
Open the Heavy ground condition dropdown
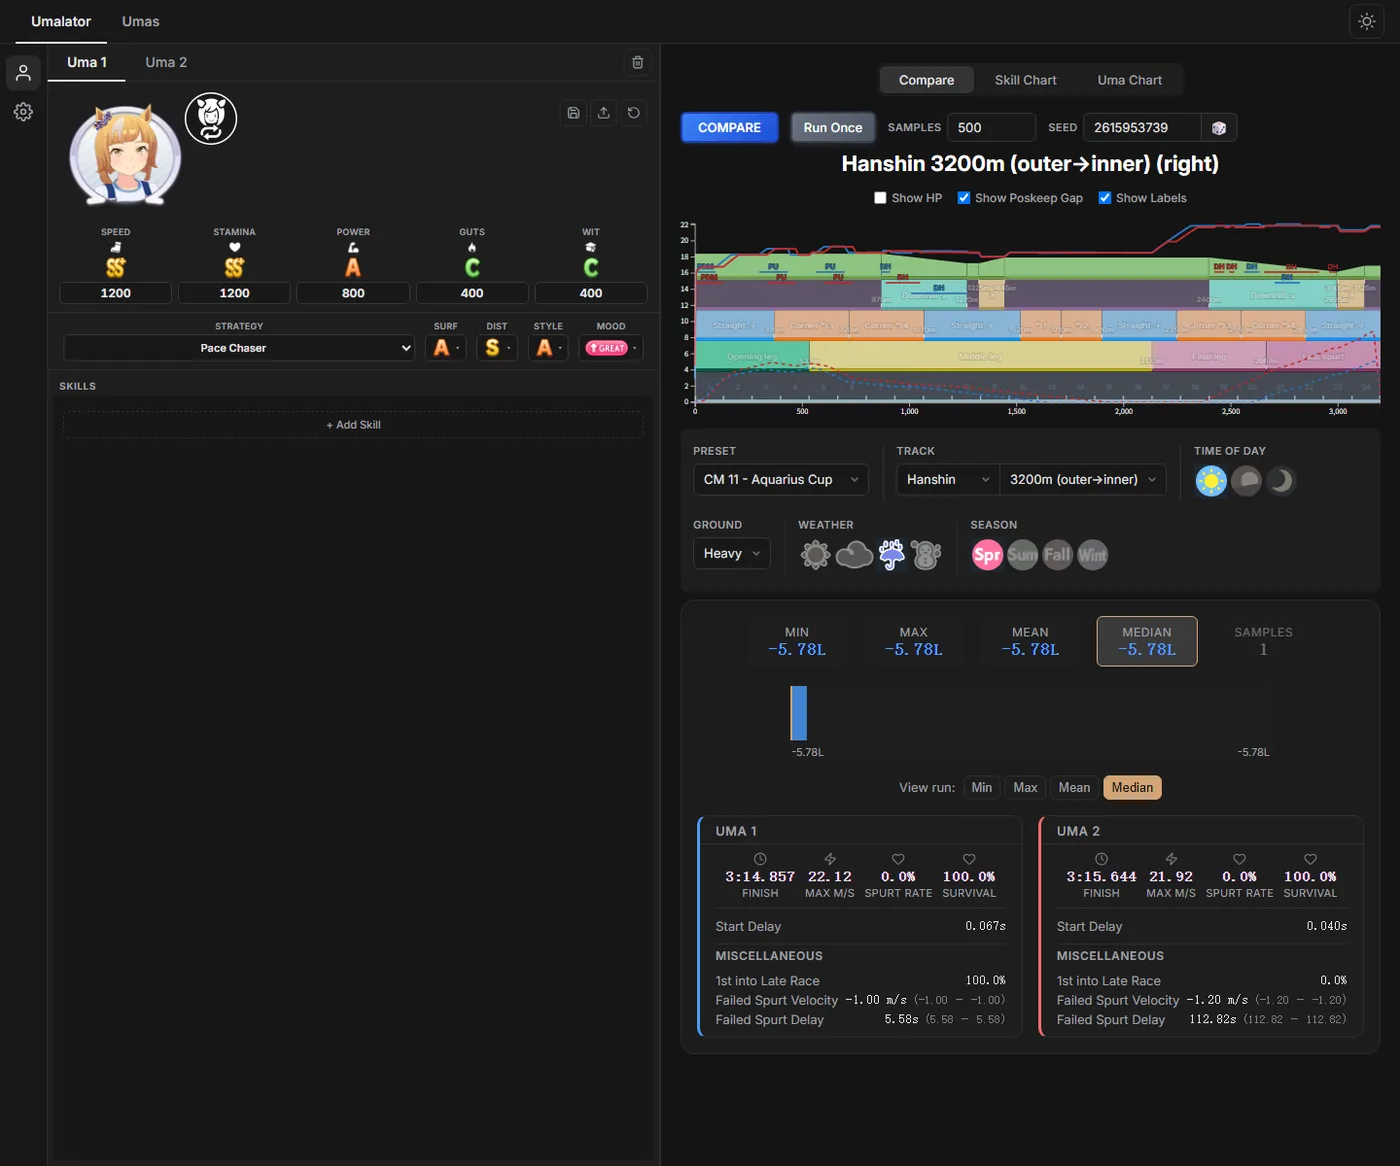731,554
